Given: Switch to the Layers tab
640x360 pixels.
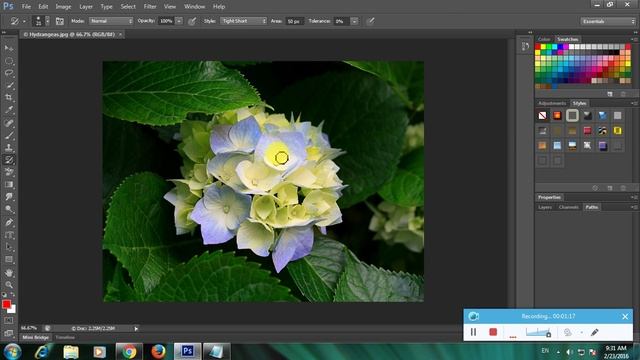Looking at the screenshot, I should pyautogui.click(x=545, y=207).
